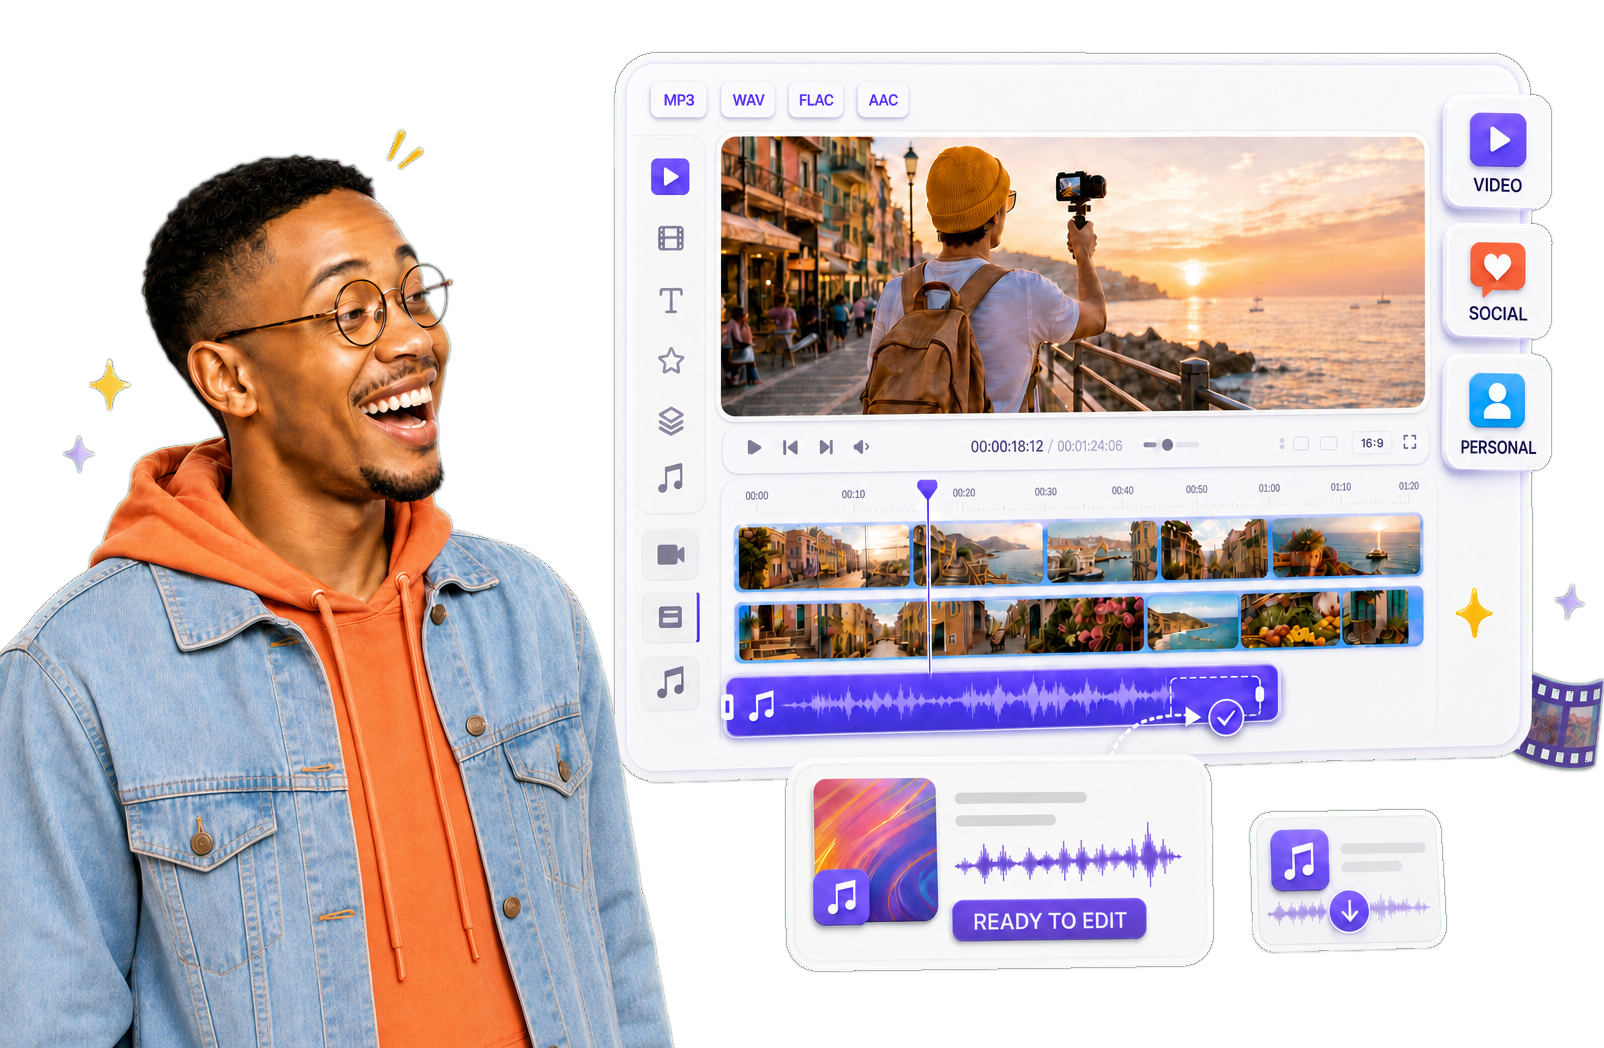This screenshot has height=1048, width=1604.
Task: Select the FLAC format tab
Action: pyautogui.click(x=816, y=100)
